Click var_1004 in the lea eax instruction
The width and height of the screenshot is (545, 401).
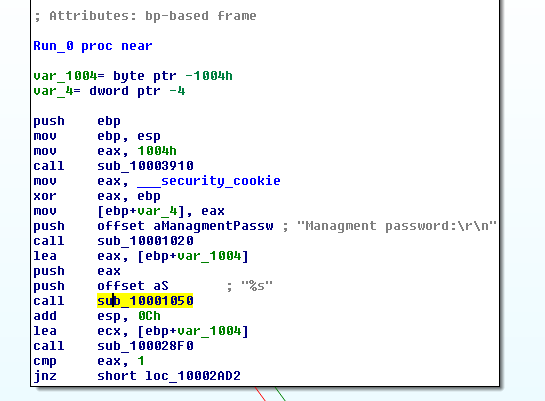click(209, 256)
